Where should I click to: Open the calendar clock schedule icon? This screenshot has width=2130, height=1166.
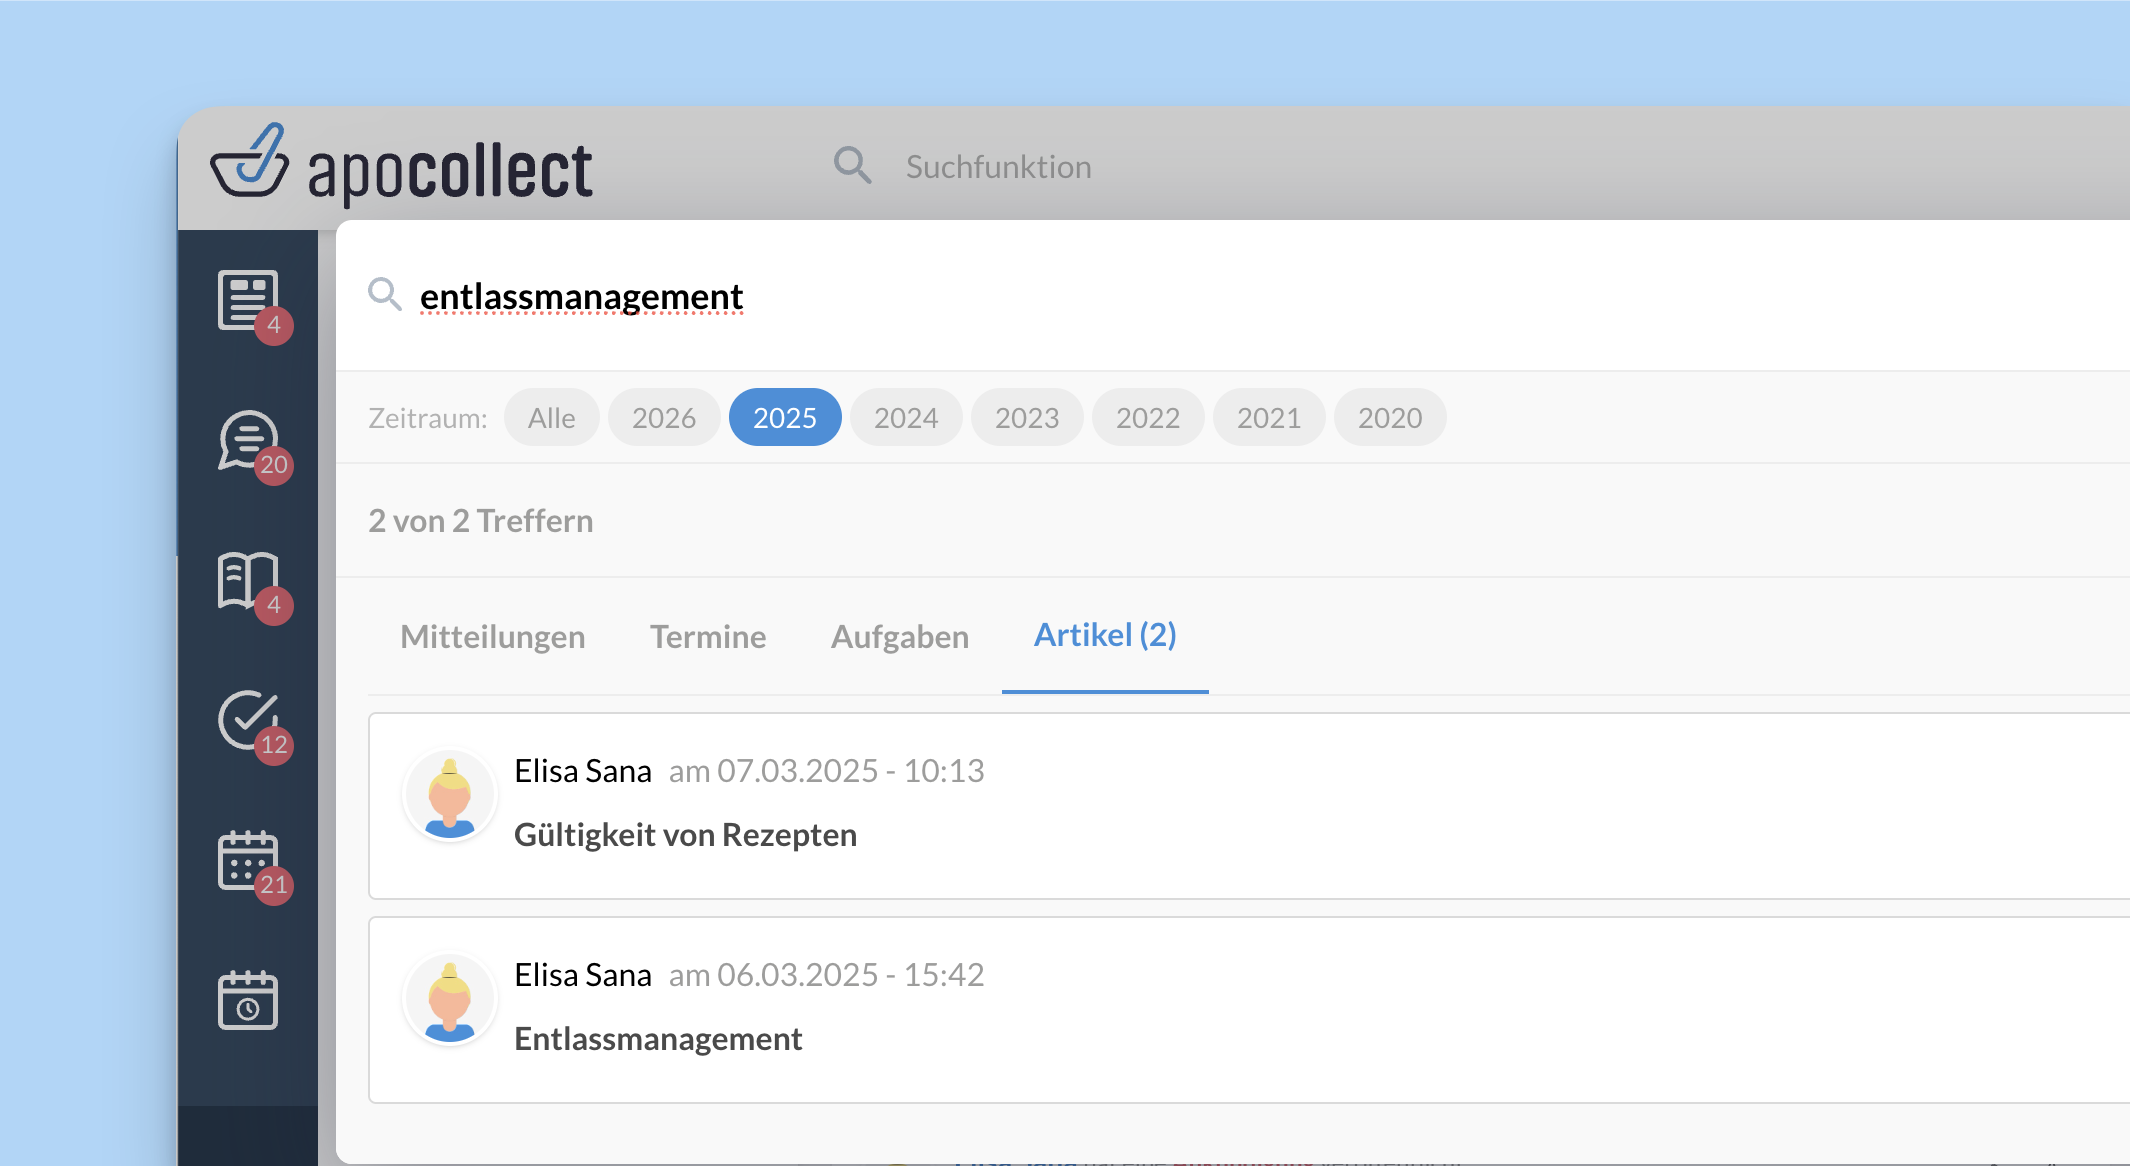click(248, 1000)
